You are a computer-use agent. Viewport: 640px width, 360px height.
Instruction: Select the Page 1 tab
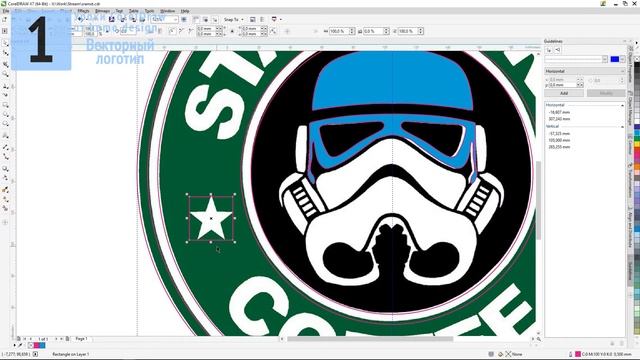(81, 339)
